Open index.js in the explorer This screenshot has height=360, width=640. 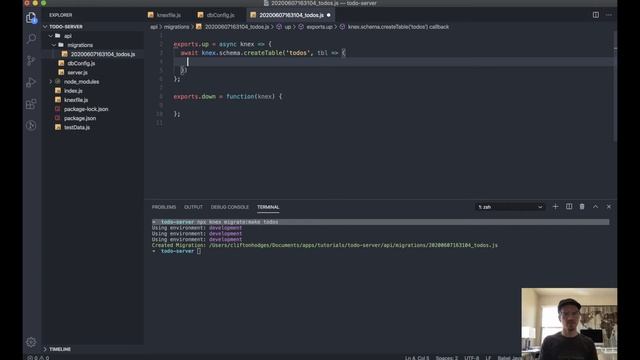coord(73,91)
